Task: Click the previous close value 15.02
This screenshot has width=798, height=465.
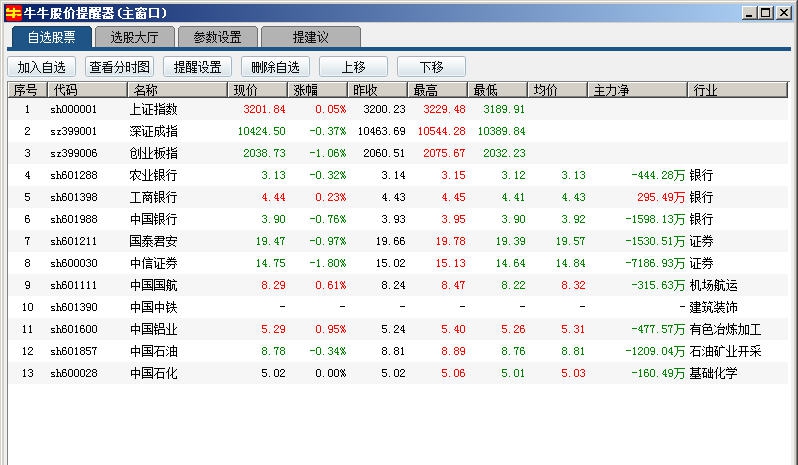Action: pyautogui.click(x=391, y=263)
